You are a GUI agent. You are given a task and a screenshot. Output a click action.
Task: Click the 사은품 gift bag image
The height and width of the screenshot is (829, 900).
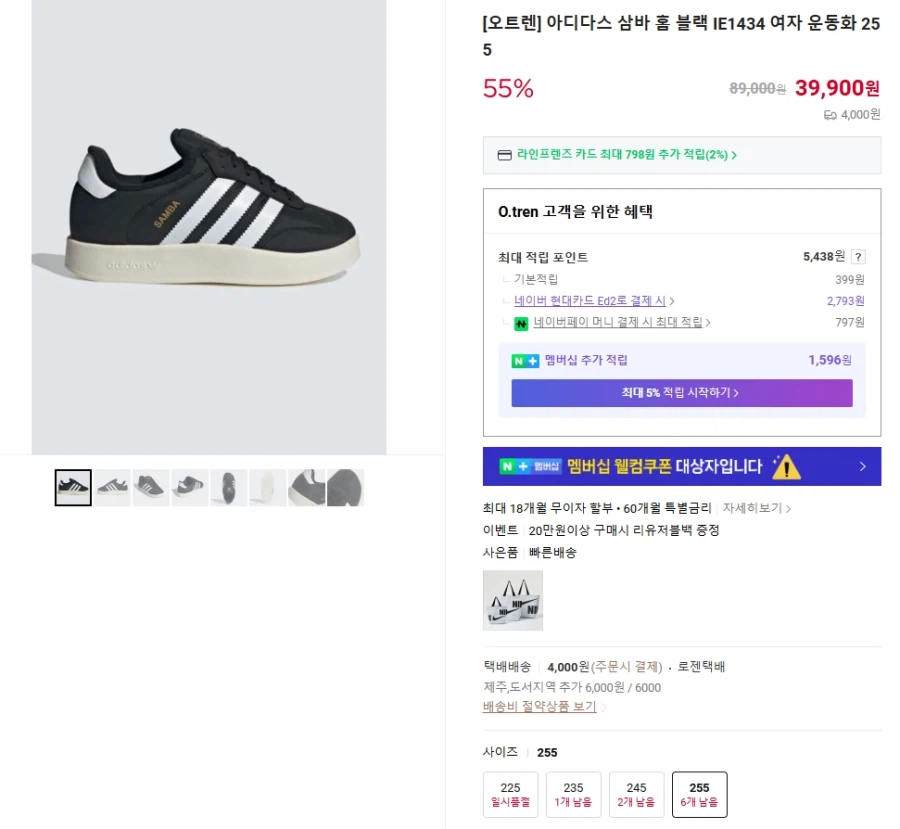pyautogui.click(x=513, y=600)
